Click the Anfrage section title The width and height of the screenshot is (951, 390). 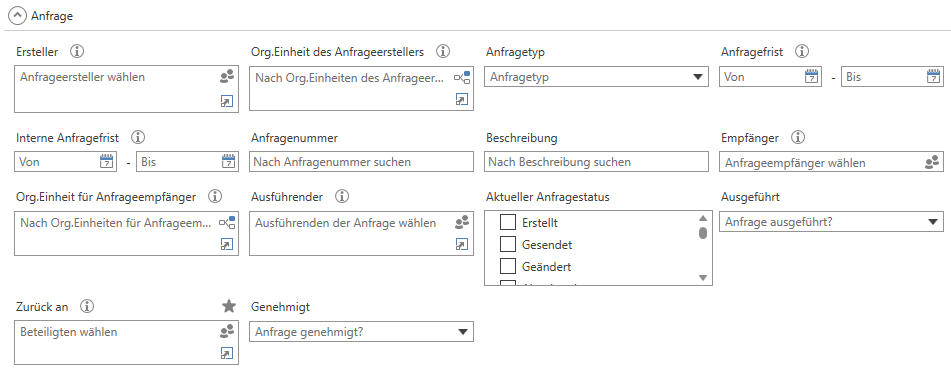click(52, 16)
